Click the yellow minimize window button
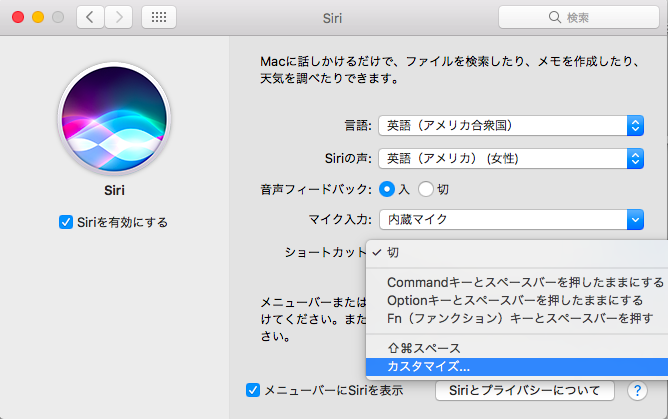The height and width of the screenshot is (419, 668). coord(38,17)
